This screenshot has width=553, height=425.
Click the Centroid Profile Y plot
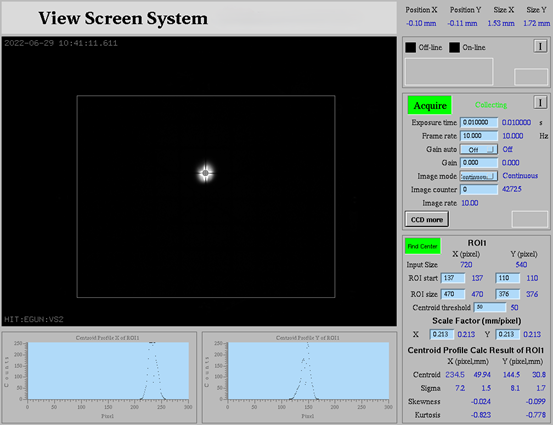(x=308, y=371)
